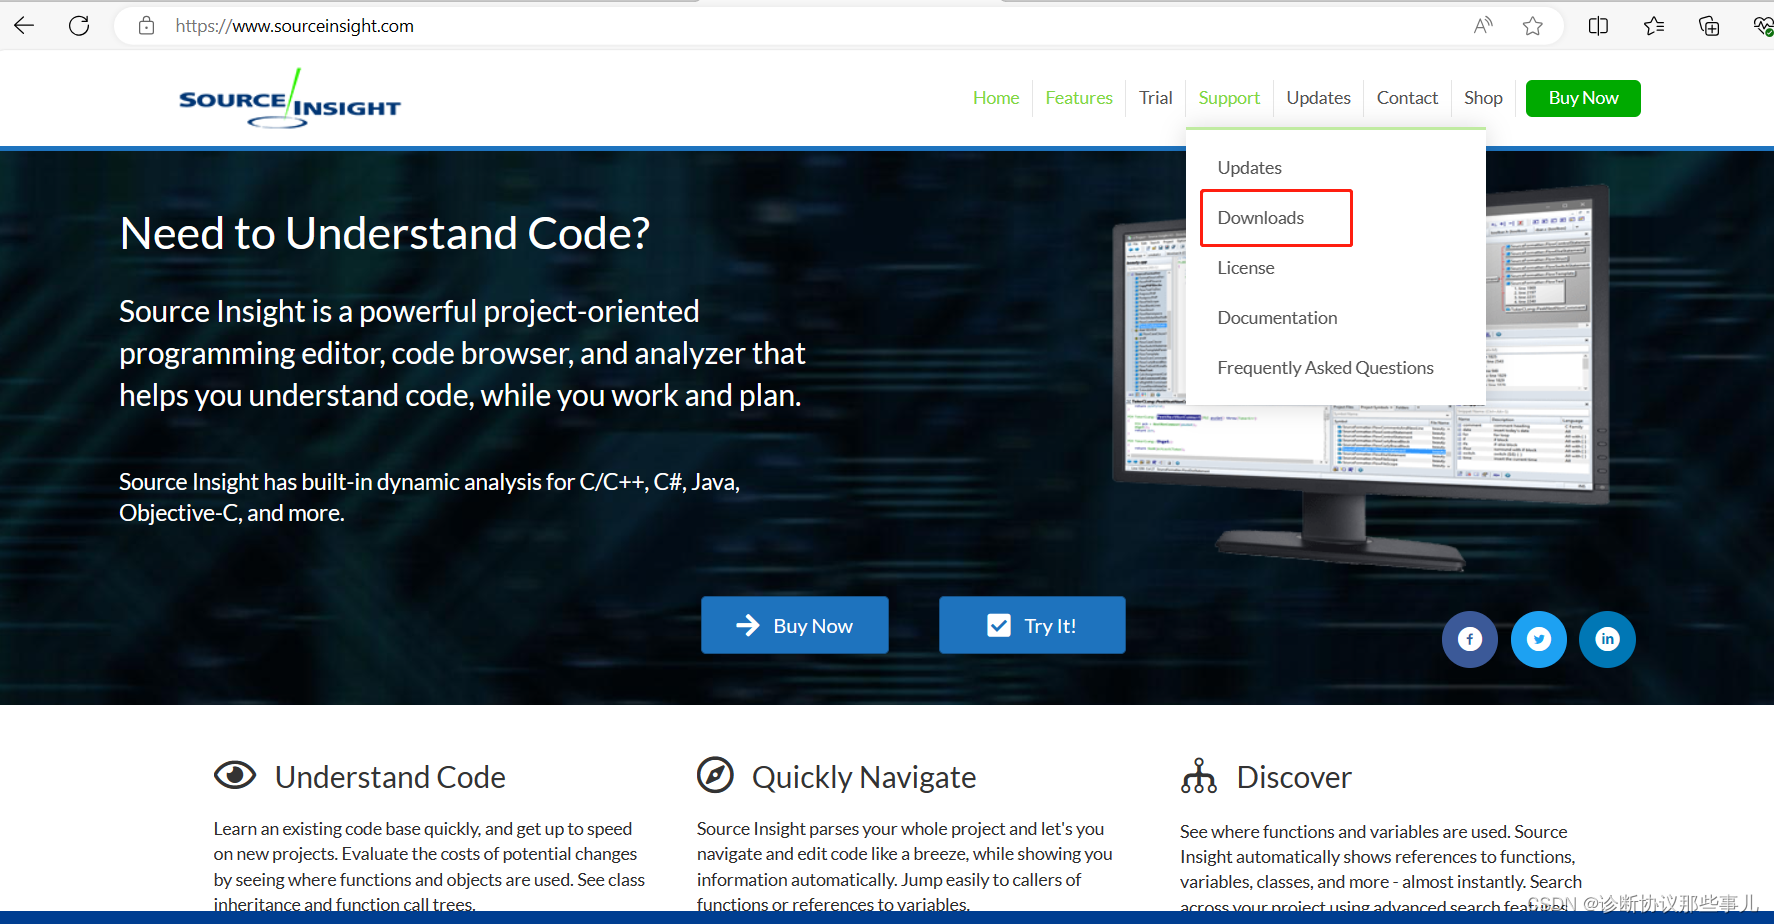Click the Quickly Navigate compass icon
This screenshot has width=1774, height=924.
tap(715, 775)
